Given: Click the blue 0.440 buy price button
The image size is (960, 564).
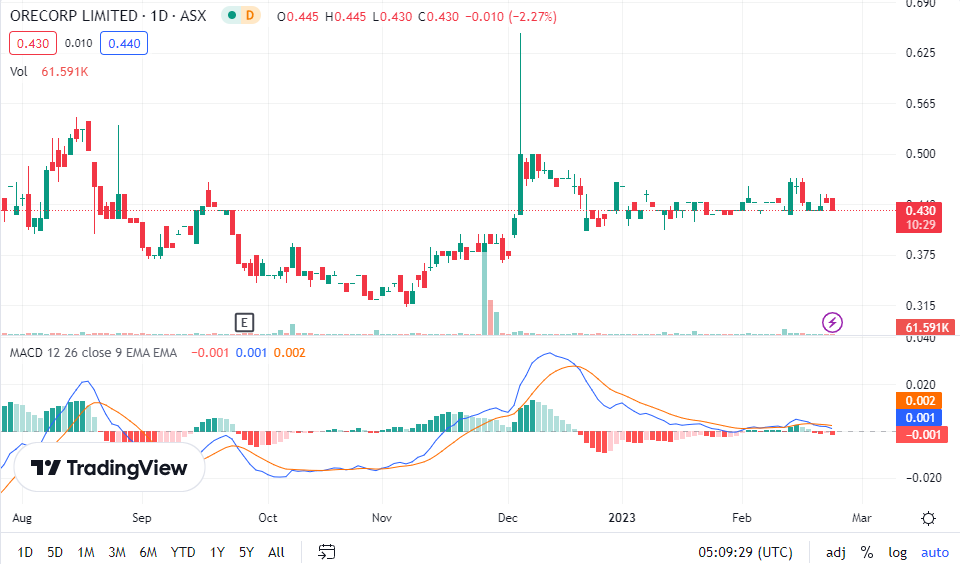Looking at the screenshot, I should [x=124, y=43].
